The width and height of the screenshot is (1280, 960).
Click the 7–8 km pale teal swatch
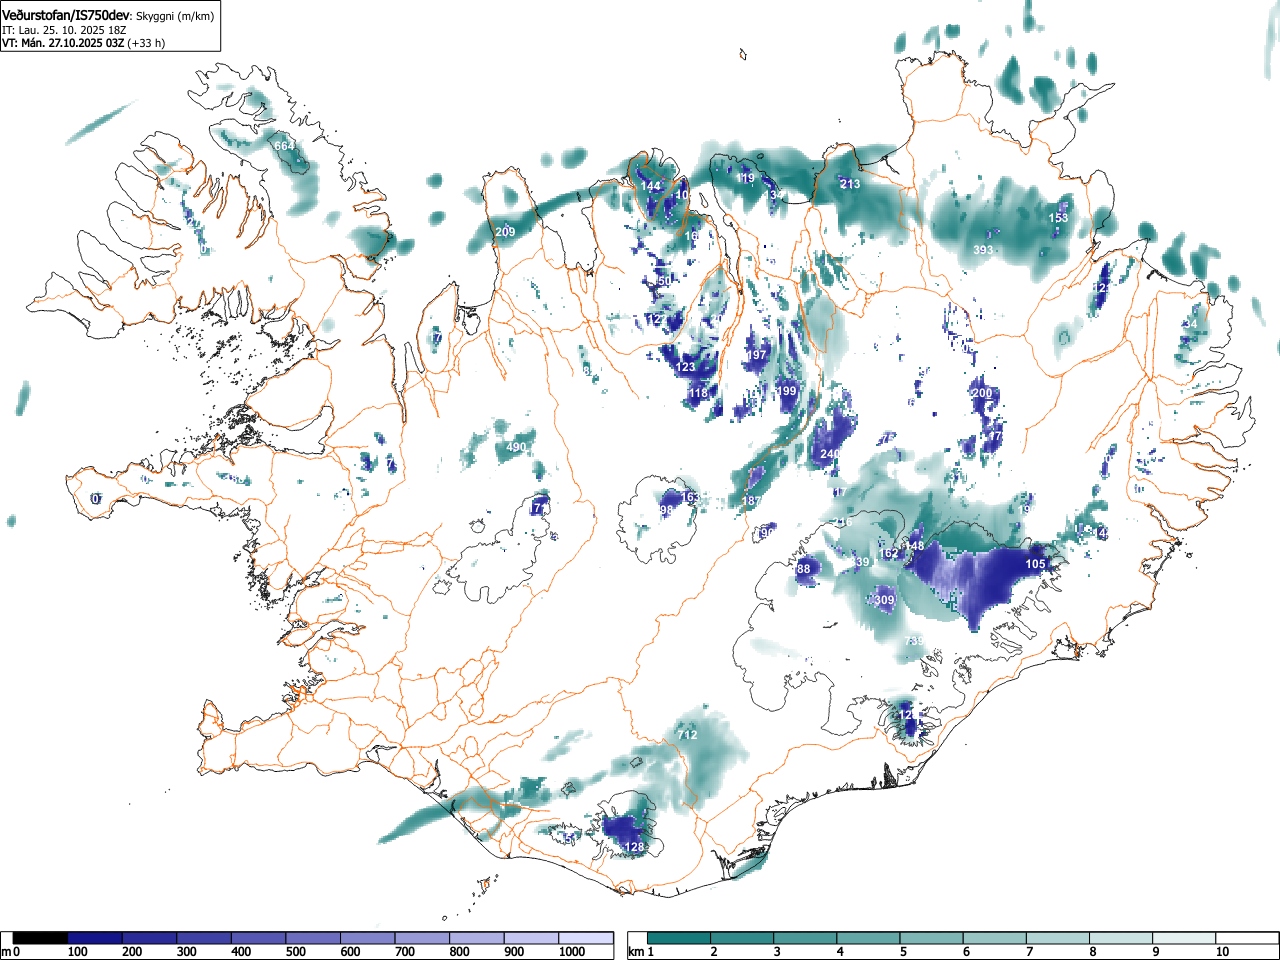click(x=1060, y=938)
